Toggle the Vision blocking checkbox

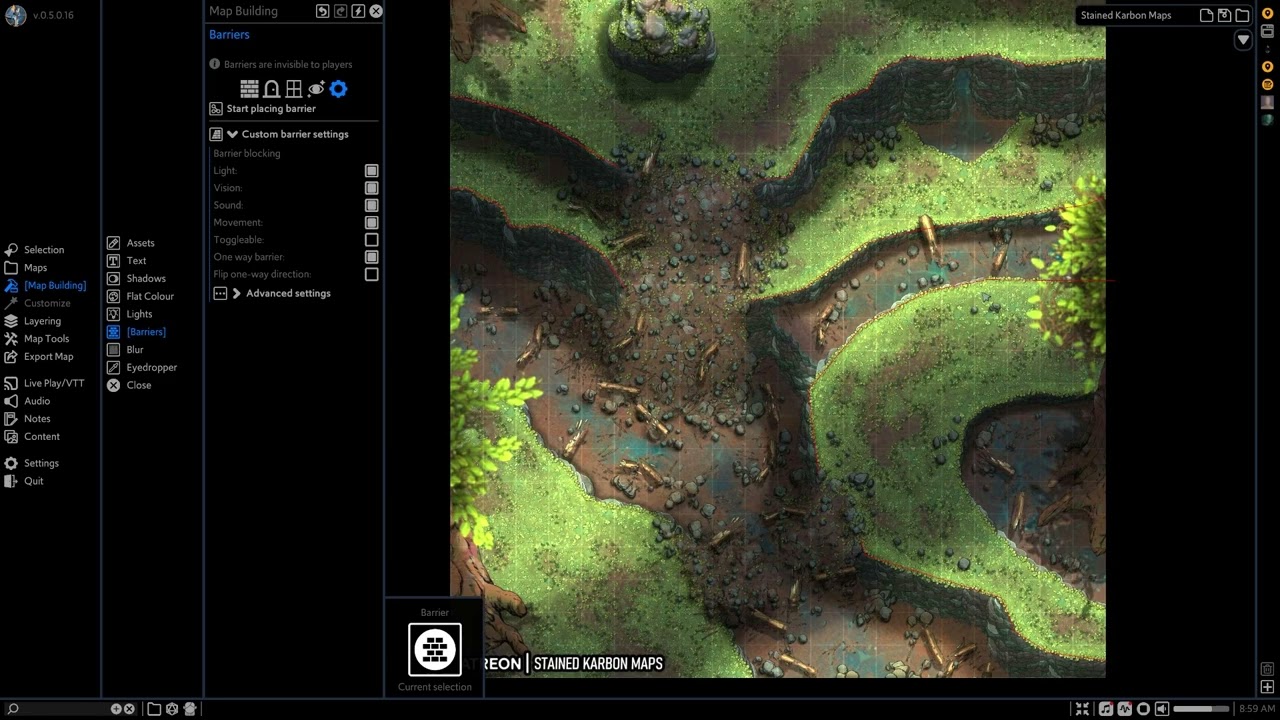pos(372,188)
